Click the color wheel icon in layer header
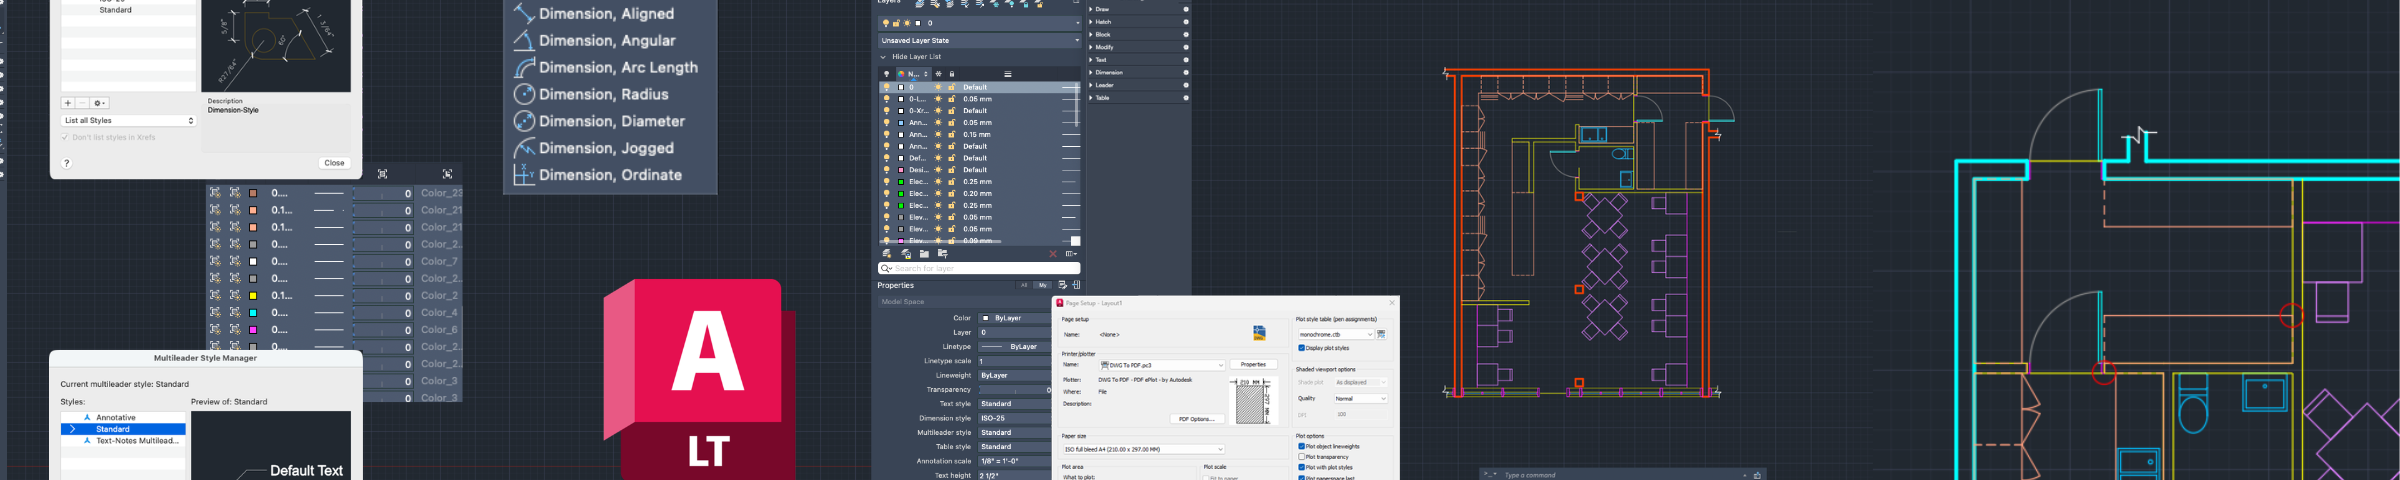This screenshot has height=480, width=2400. [901, 74]
